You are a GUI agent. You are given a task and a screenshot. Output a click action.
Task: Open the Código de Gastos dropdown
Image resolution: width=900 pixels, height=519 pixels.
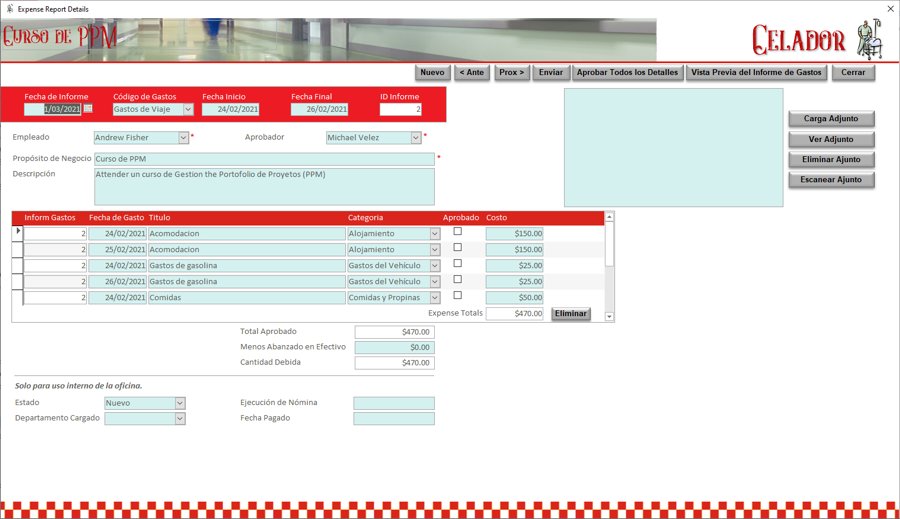click(x=188, y=109)
